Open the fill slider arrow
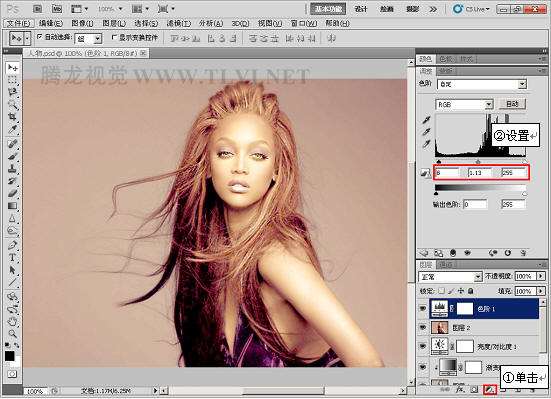The height and width of the screenshot is (399, 551). (x=541, y=291)
